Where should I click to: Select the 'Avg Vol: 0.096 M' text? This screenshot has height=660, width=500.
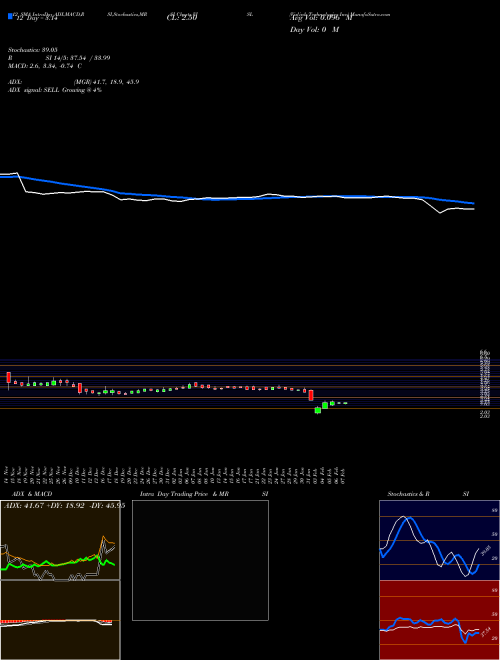pyautogui.click(x=320, y=18)
